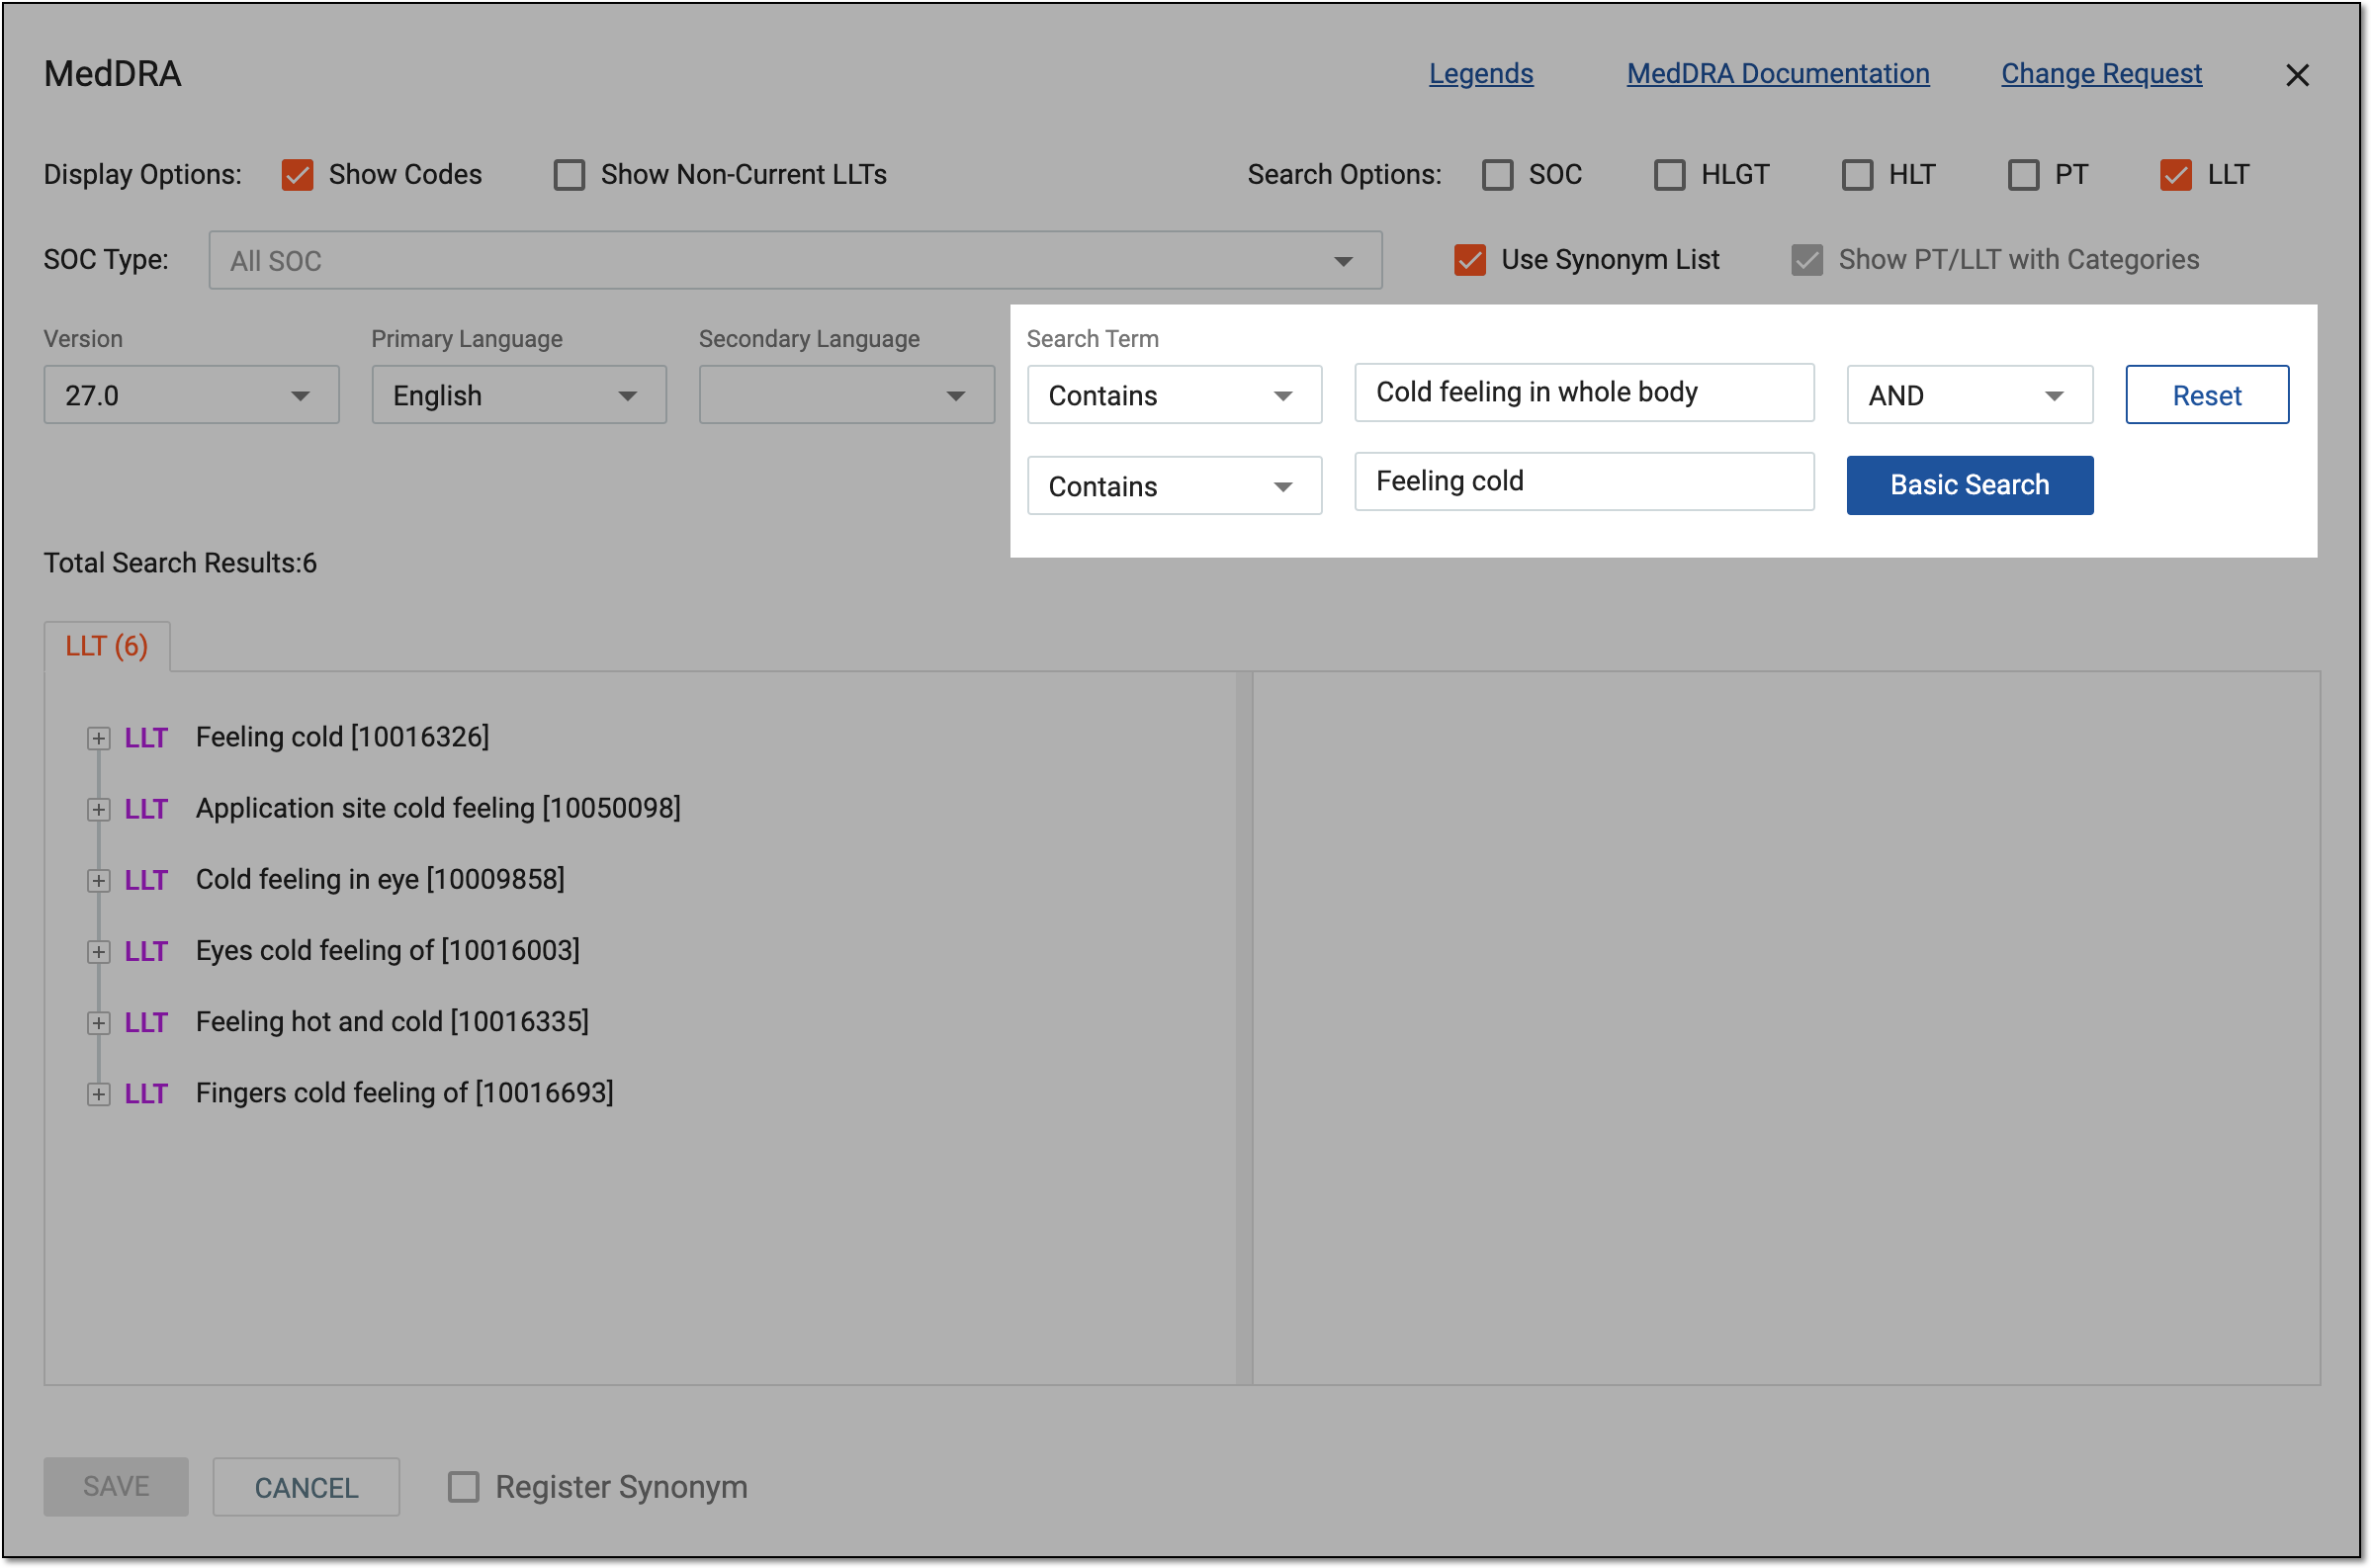The image size is (2371, 1568).
Task: Open the MedDRA Documentation link
Action: (1777, 74)
